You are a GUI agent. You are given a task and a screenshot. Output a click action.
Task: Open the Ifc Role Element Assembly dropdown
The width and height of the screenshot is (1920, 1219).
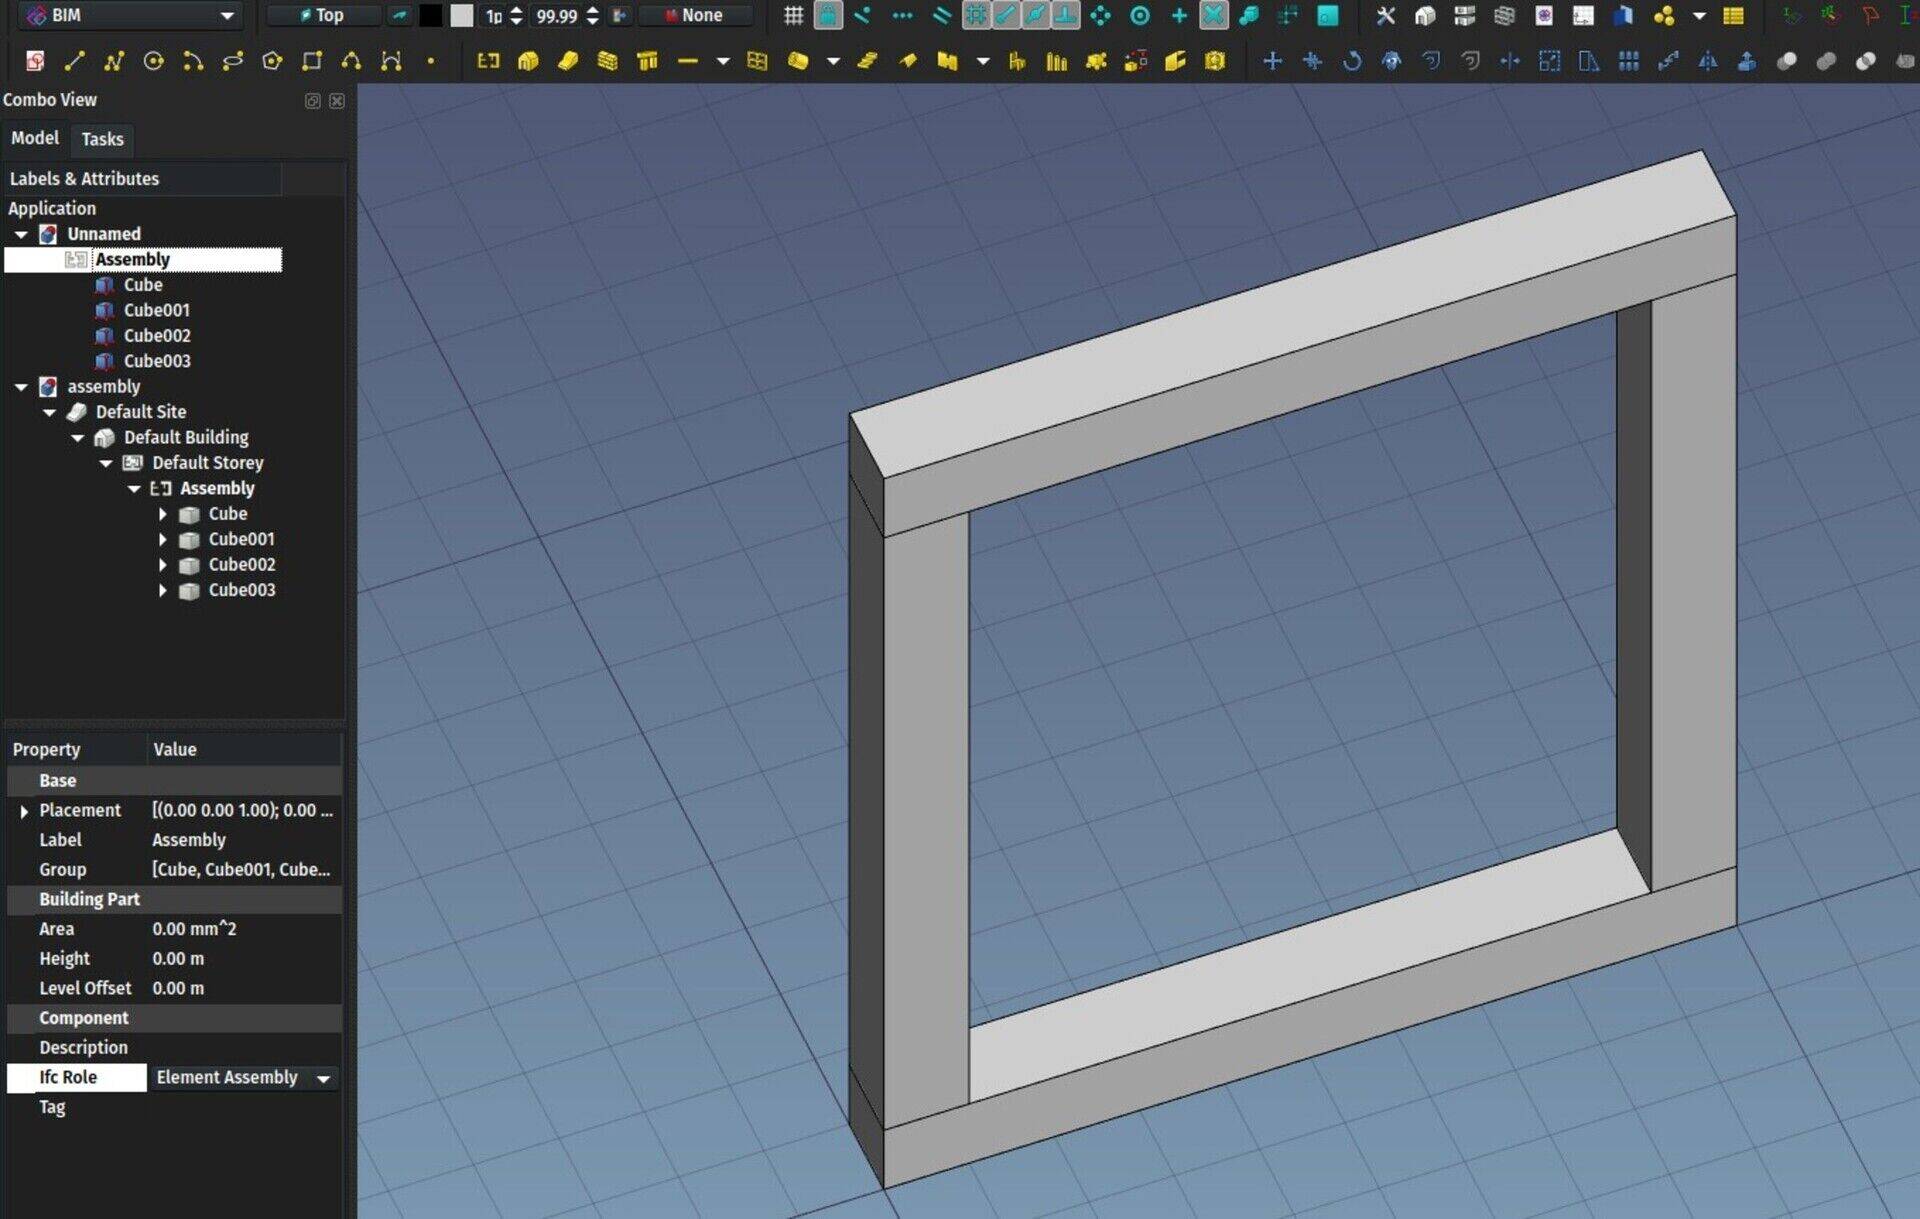point(323,1078)
